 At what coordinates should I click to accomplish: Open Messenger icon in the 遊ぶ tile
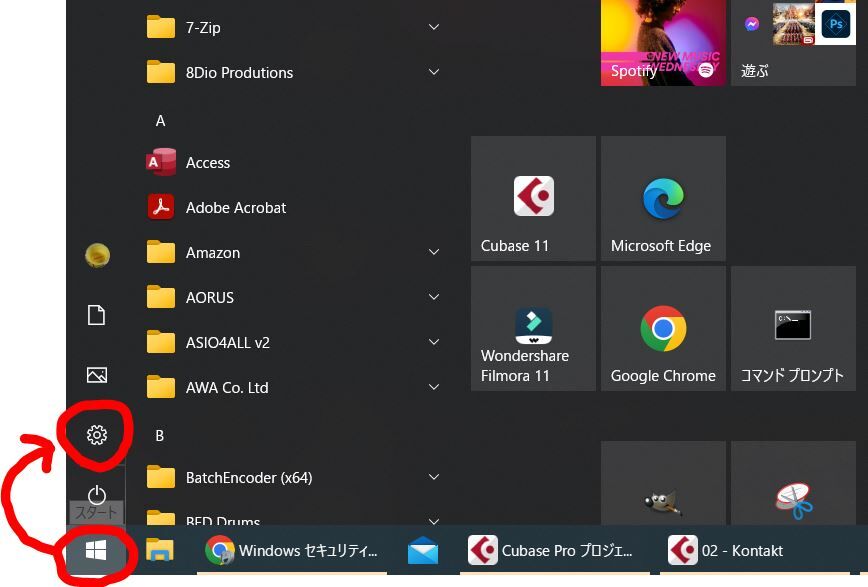tap(752, 24)
